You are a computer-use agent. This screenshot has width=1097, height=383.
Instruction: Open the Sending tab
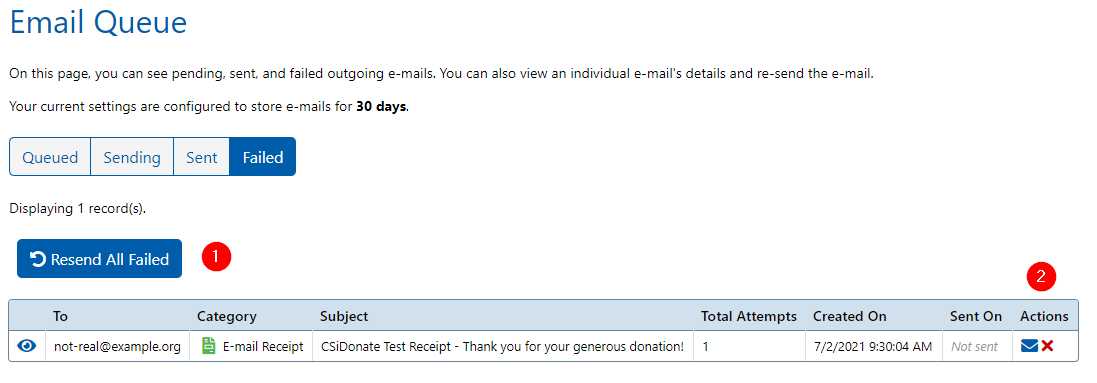(x=132, y=157)
